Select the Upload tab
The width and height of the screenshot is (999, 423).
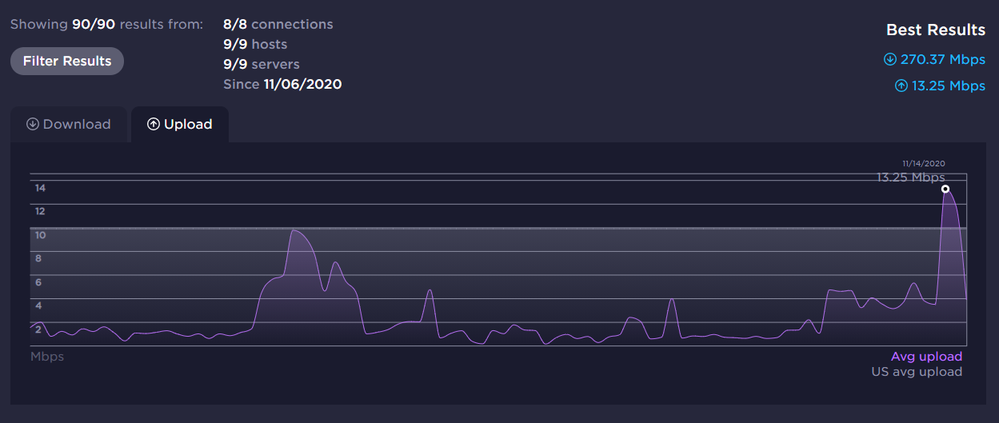tap(180, 124)
